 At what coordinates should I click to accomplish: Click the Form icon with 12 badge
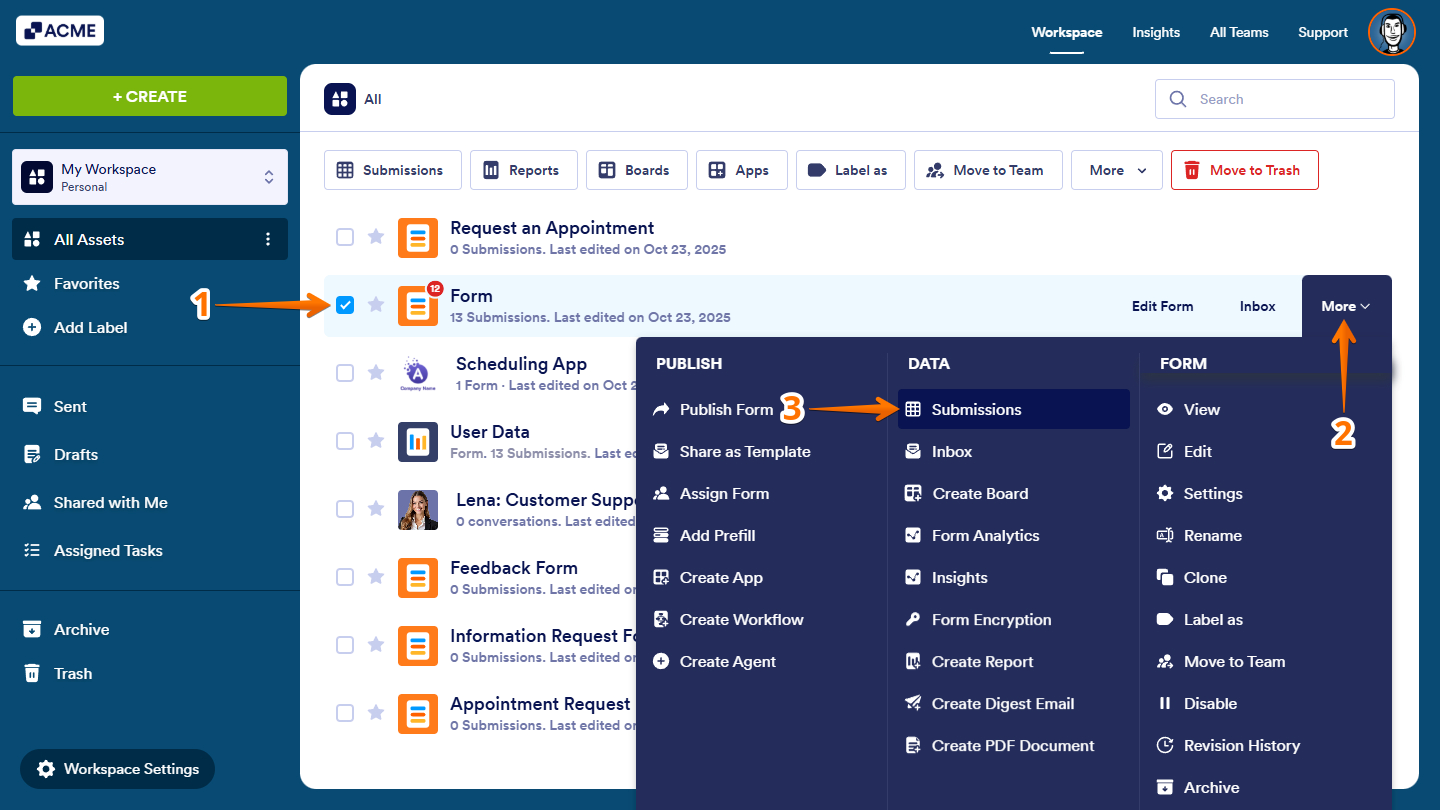[x=418, y=306]
